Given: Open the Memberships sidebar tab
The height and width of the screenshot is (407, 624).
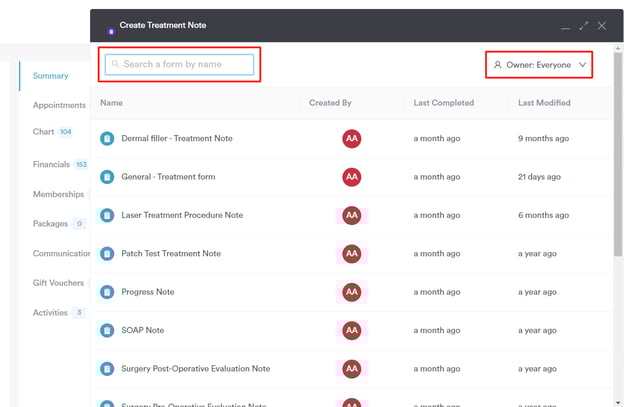Looking at the screenshot, I should [58, 194].
